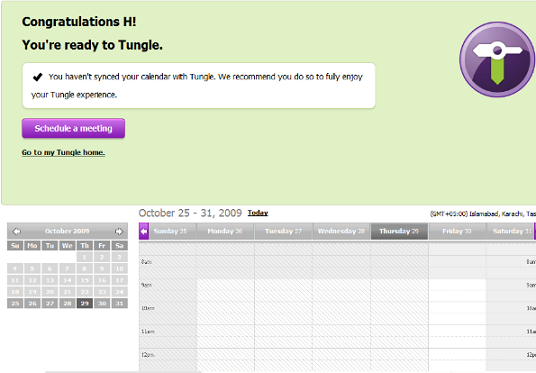Image resolution: width=536 pixels, height=373 pixels.
Task: Click the Friday 11am time slot
Action: tap(457, 336)
